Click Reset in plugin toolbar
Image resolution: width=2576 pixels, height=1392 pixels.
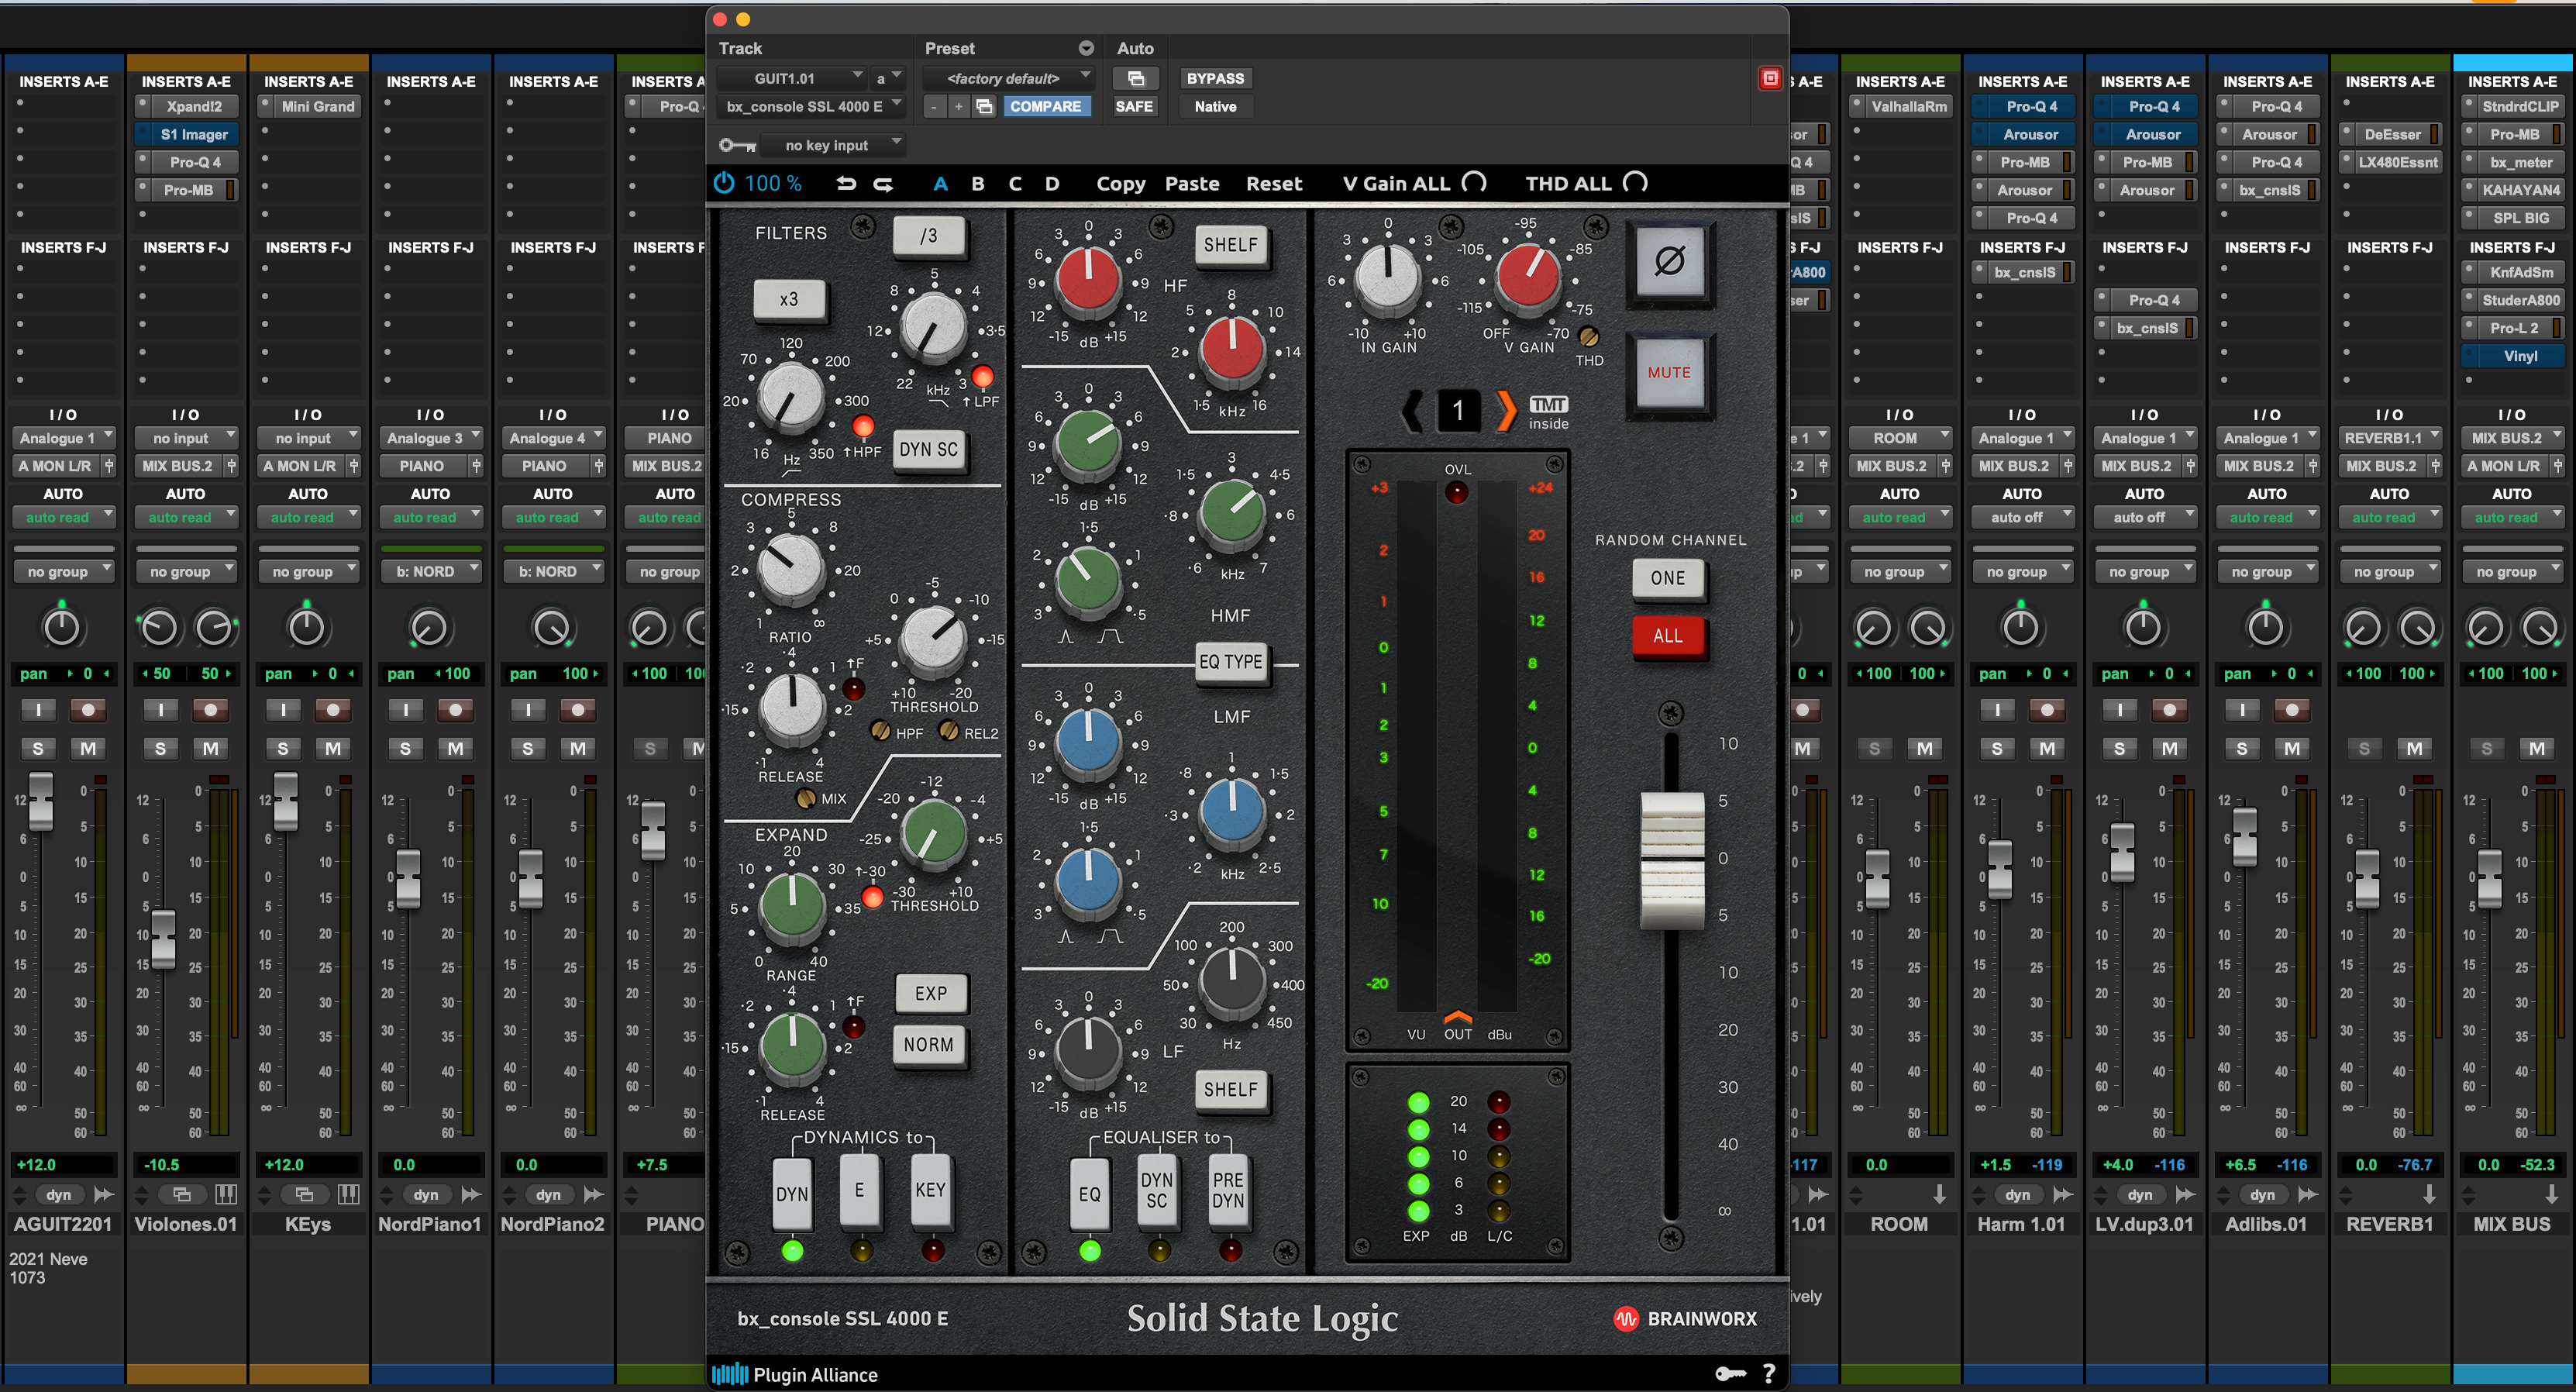pos(1273,184)
